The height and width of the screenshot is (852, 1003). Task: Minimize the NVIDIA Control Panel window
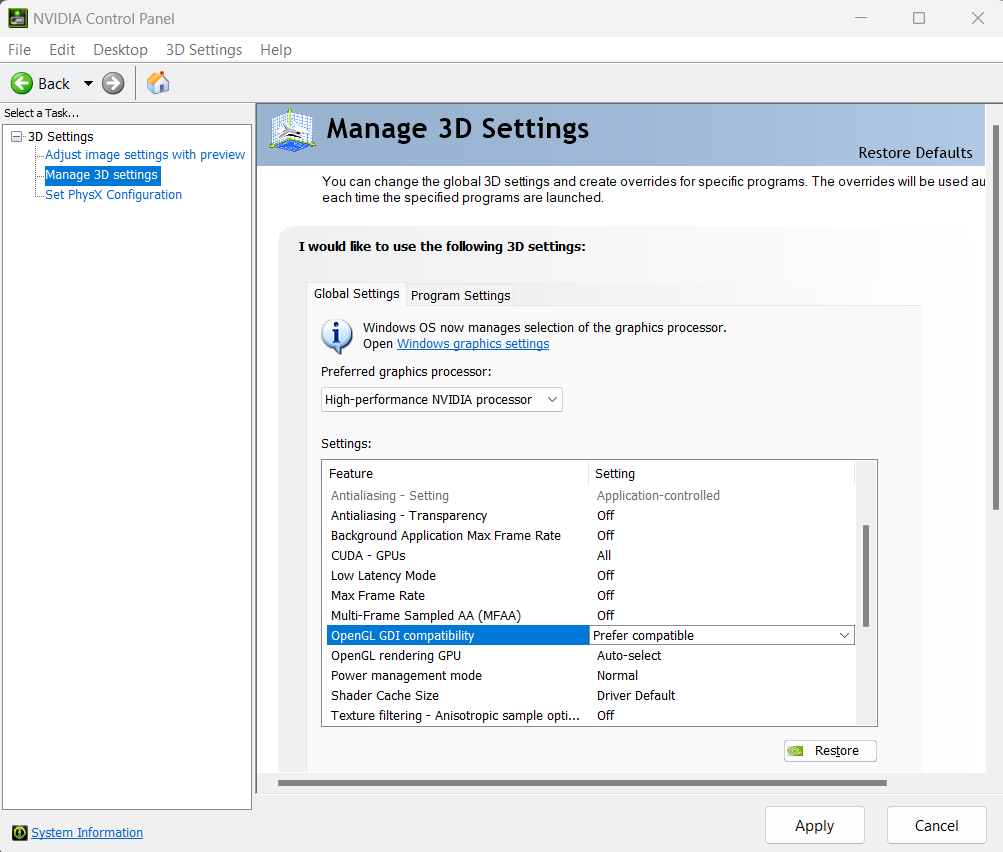[861, 18]
